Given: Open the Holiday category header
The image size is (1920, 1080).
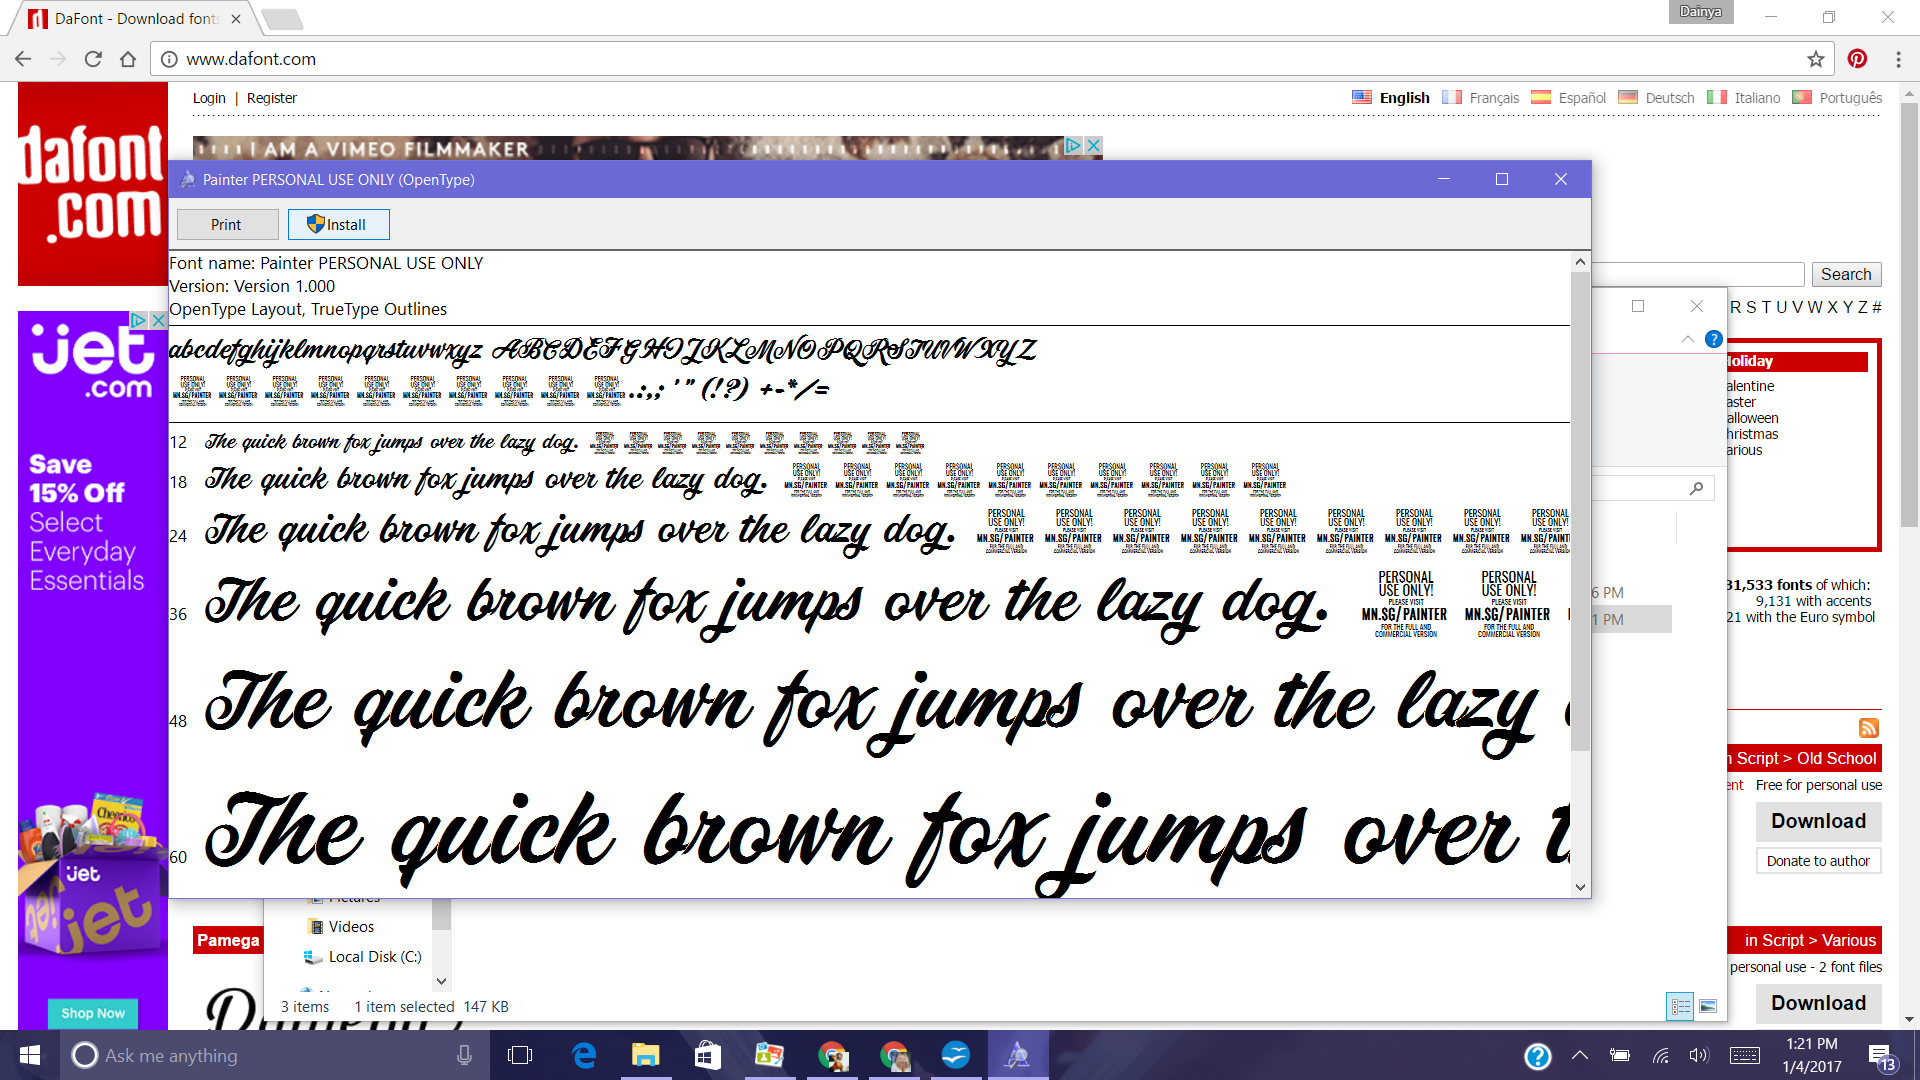Looking at the screenshot, I should [x=1750, y=361].
